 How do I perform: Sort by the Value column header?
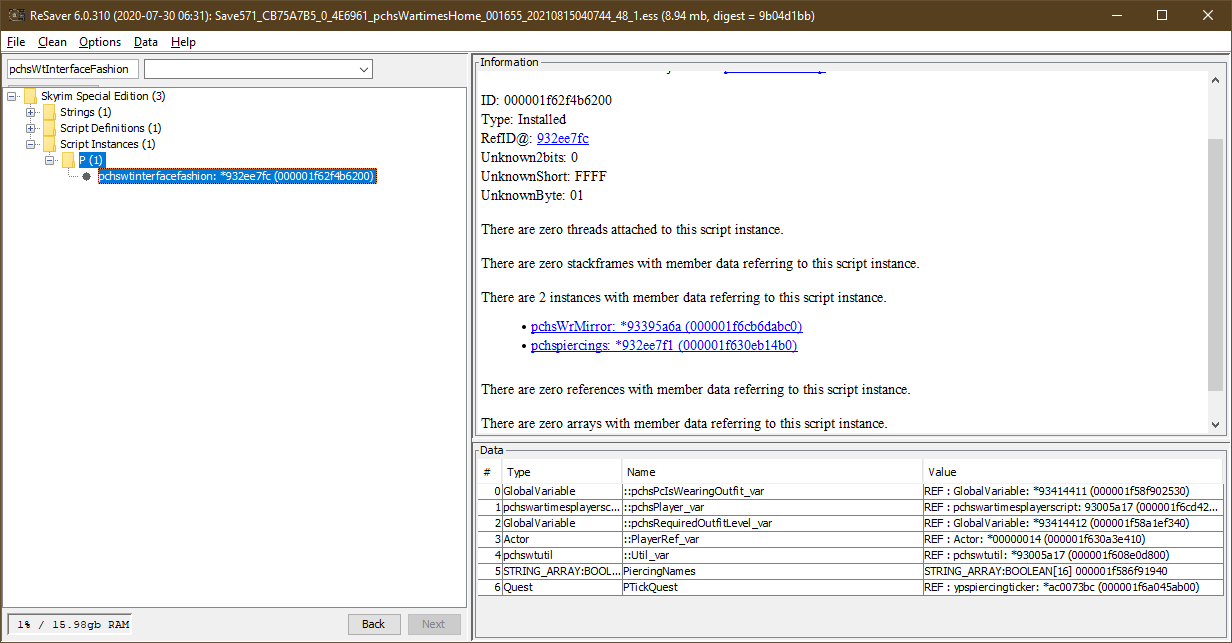click(1073, 472)
